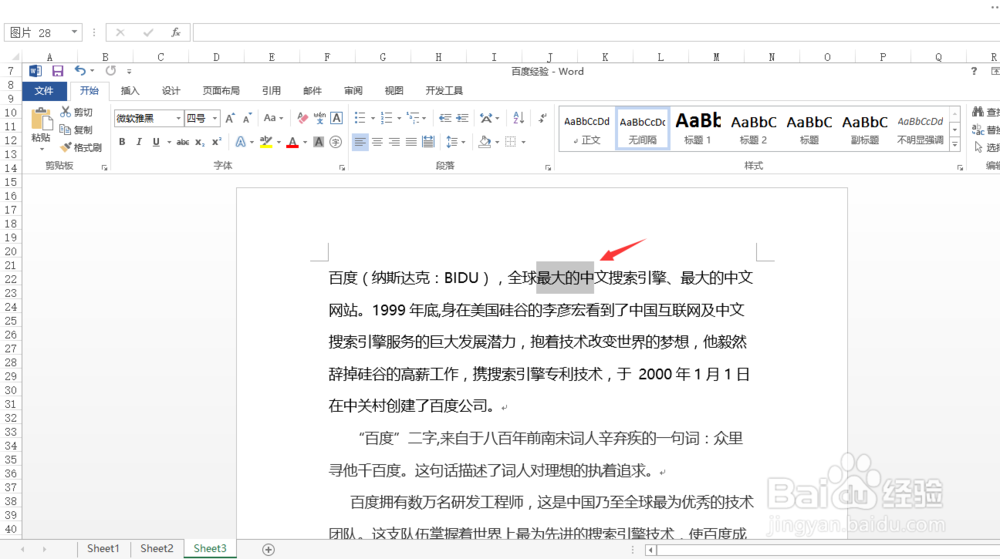Click the Sort A-Z icon
The image size is (1000, 559).
[x=518, y=118]
